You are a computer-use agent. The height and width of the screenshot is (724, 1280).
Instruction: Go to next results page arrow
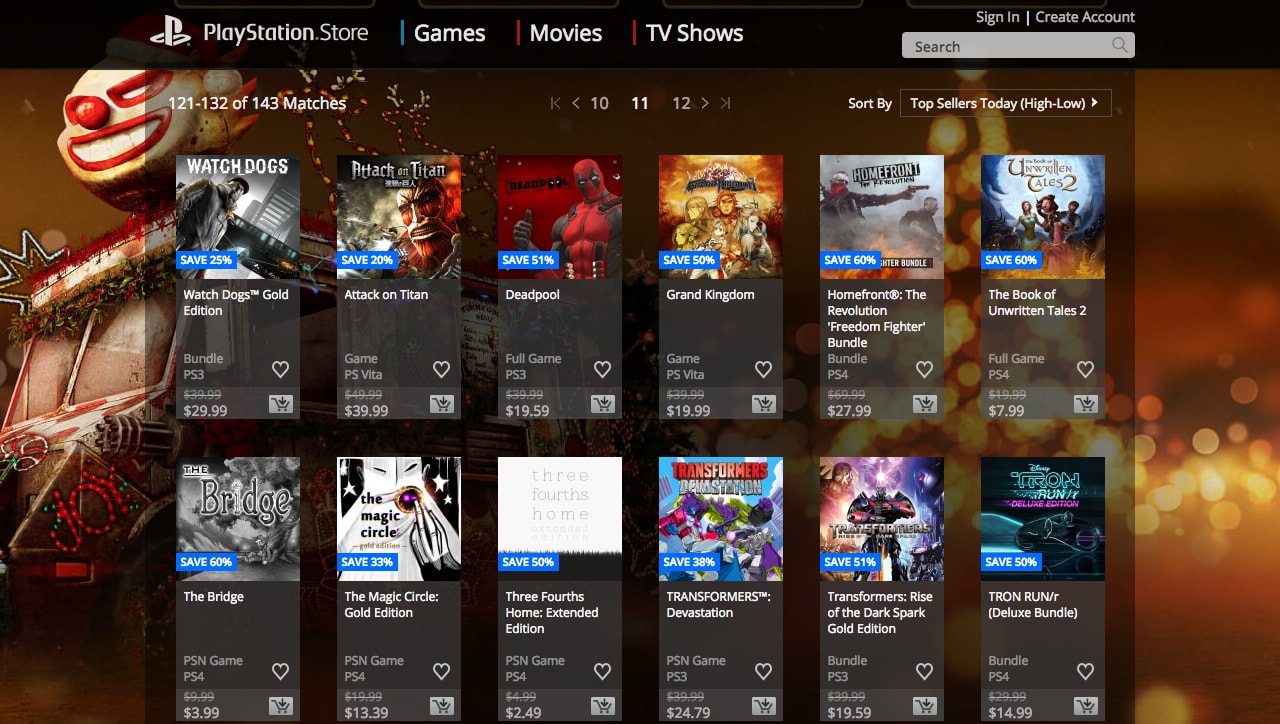705,103
